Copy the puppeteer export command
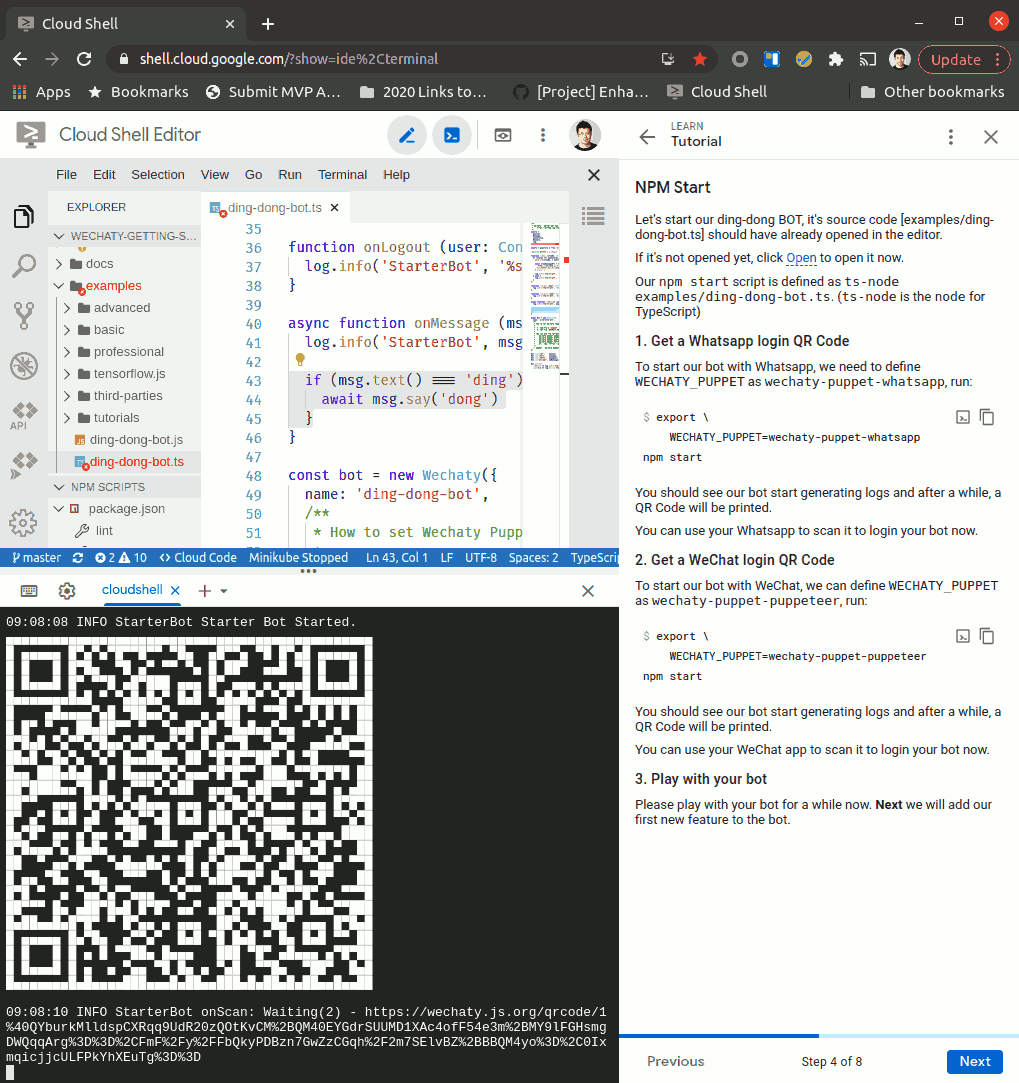The image size is (1019, 1083). [x=987, y=636]
